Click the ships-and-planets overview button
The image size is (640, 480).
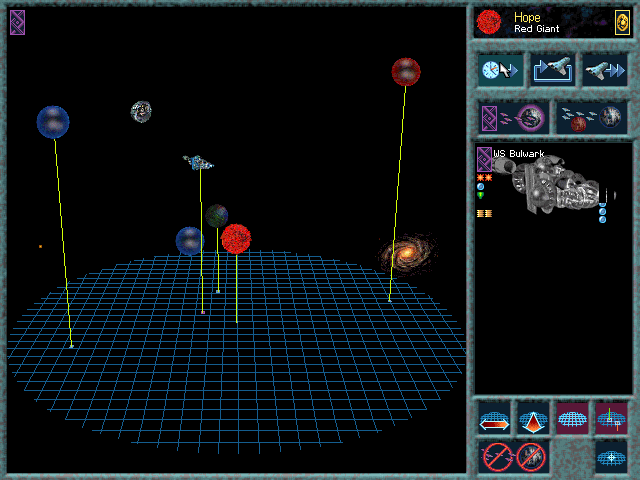tap(591, 118)
